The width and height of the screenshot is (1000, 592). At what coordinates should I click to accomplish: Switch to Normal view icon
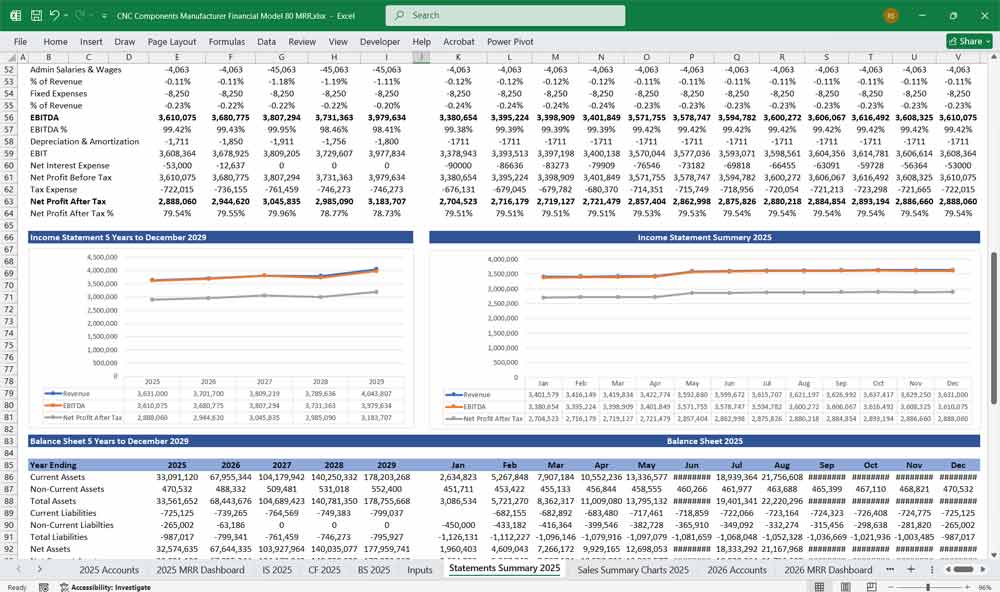820,587
